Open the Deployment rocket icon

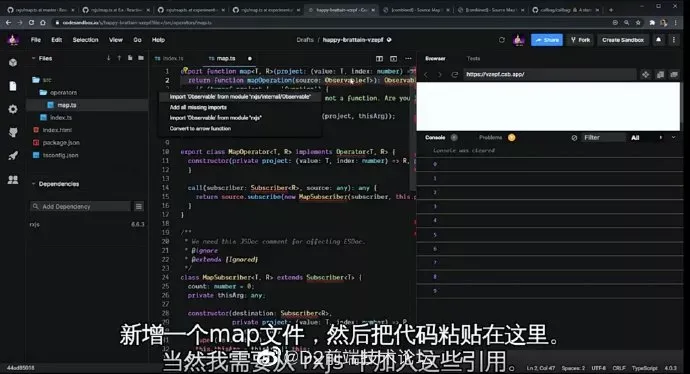click(13, 156)
